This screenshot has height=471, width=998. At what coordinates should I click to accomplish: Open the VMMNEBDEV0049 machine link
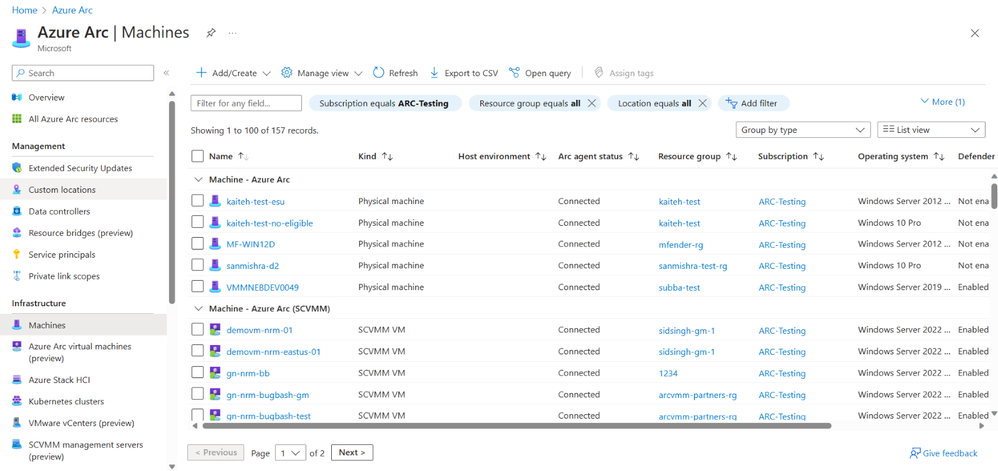pos(263,288)
